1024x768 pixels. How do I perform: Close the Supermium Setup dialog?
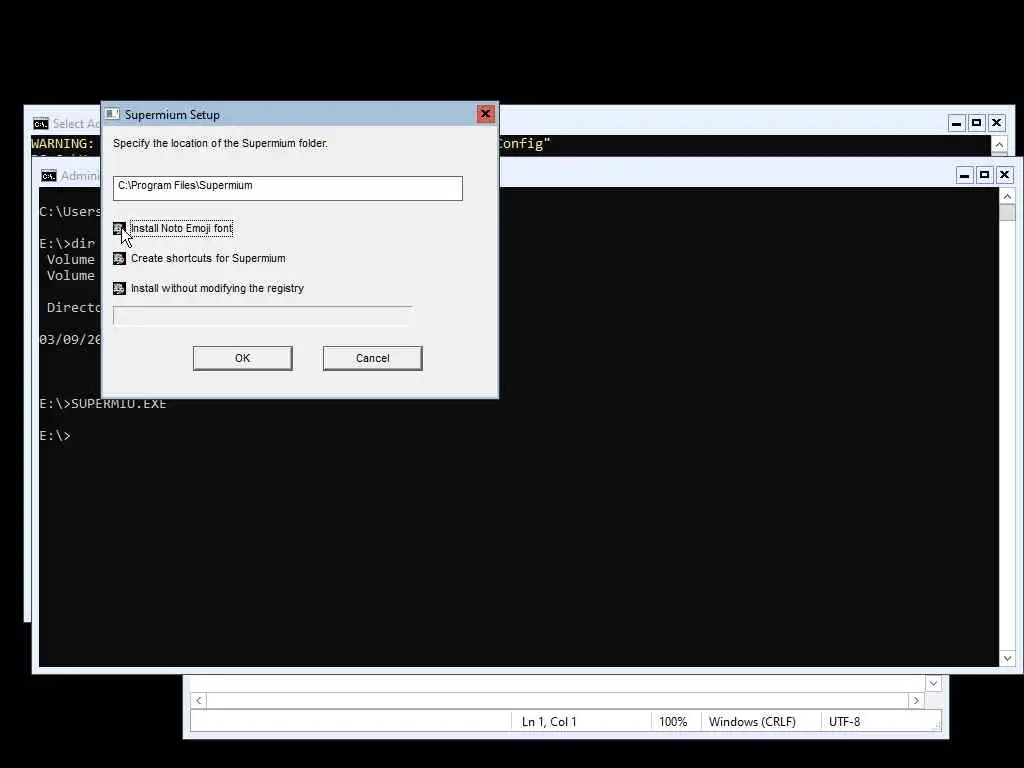coord(485,114)
